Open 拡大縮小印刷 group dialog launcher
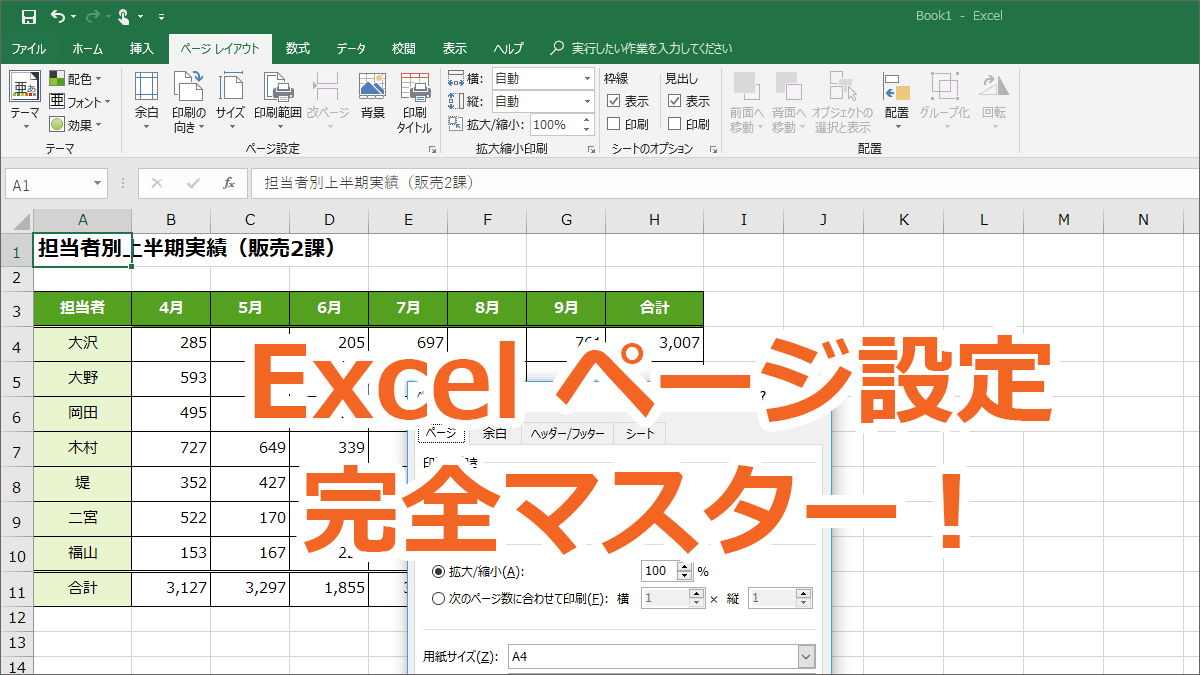The width and height of the screenshot is (1200, 675). [x=593, y=149]
